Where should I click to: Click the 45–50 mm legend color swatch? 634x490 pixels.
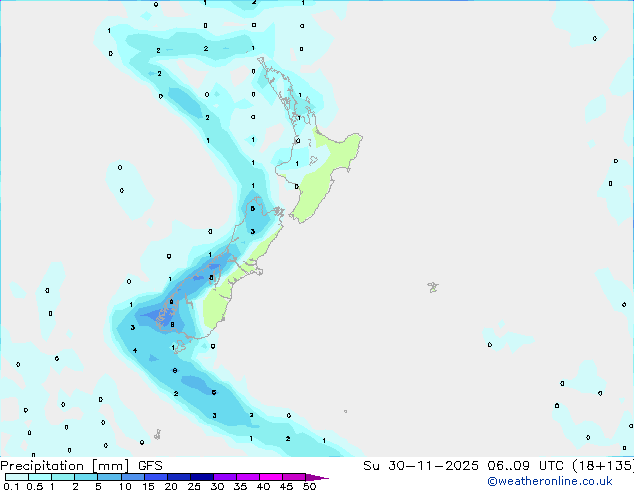pyautogui.click(x=294, y=477)
